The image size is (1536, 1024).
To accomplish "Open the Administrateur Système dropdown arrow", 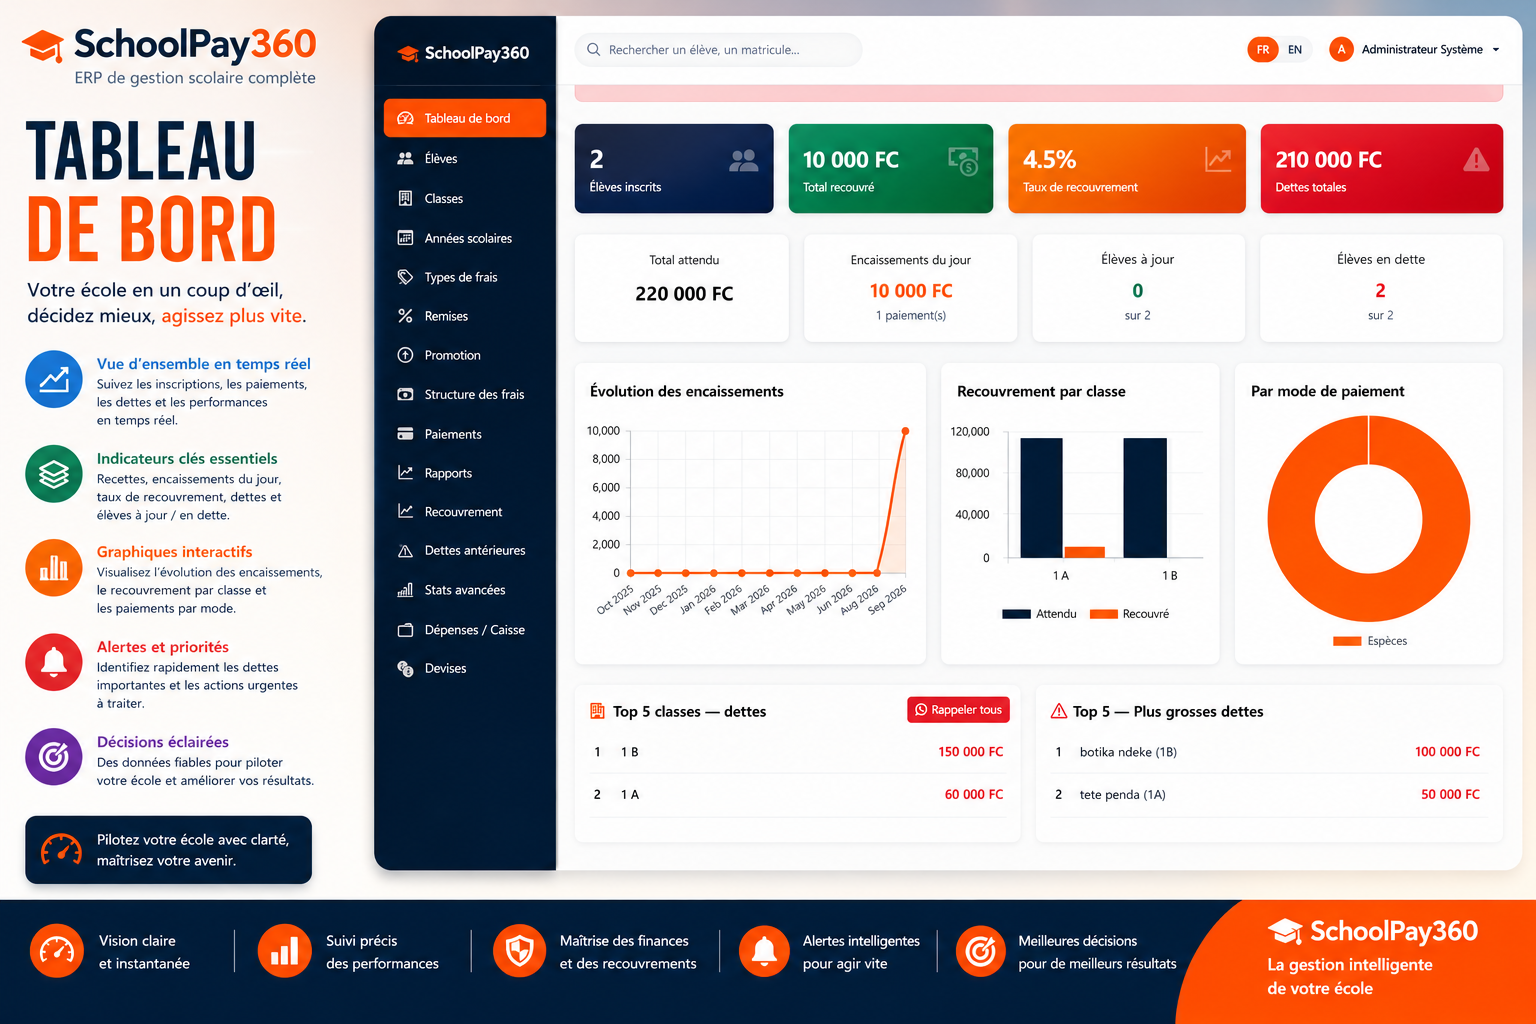I will tap(1496, 50).
